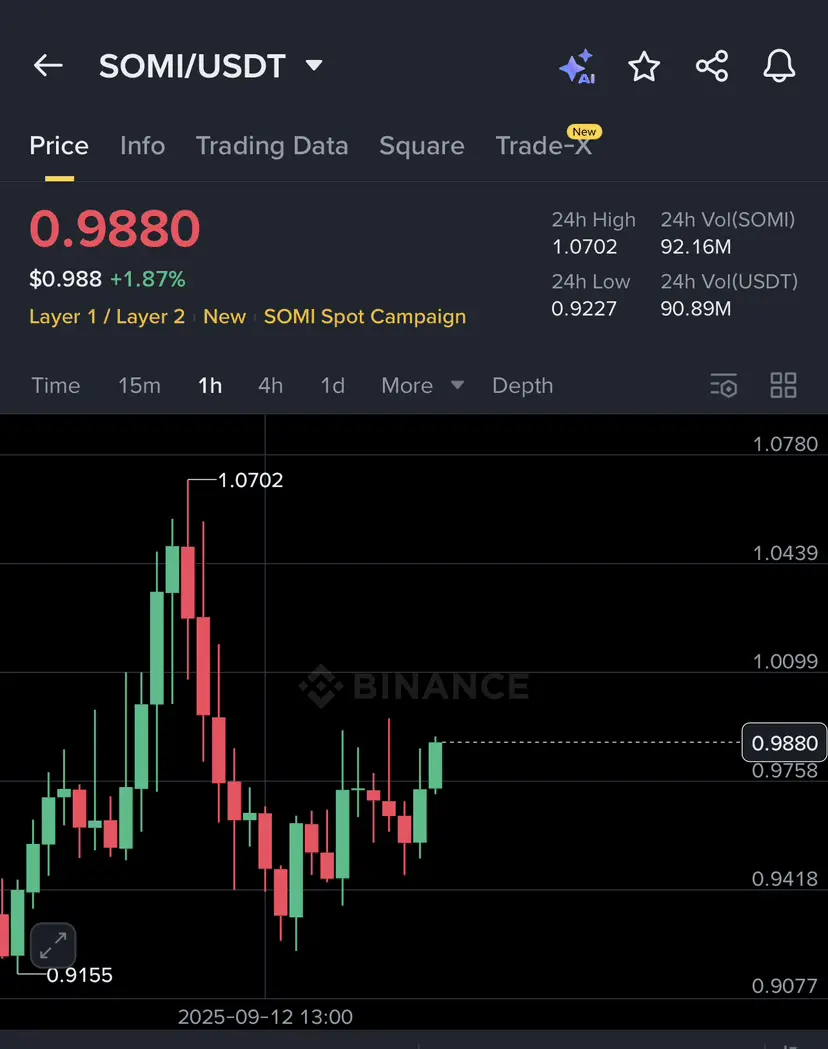Switch to the Price tab
The height and width of the screenshot is (1049, 828).
pyautogui.click(x=59, y=146)
